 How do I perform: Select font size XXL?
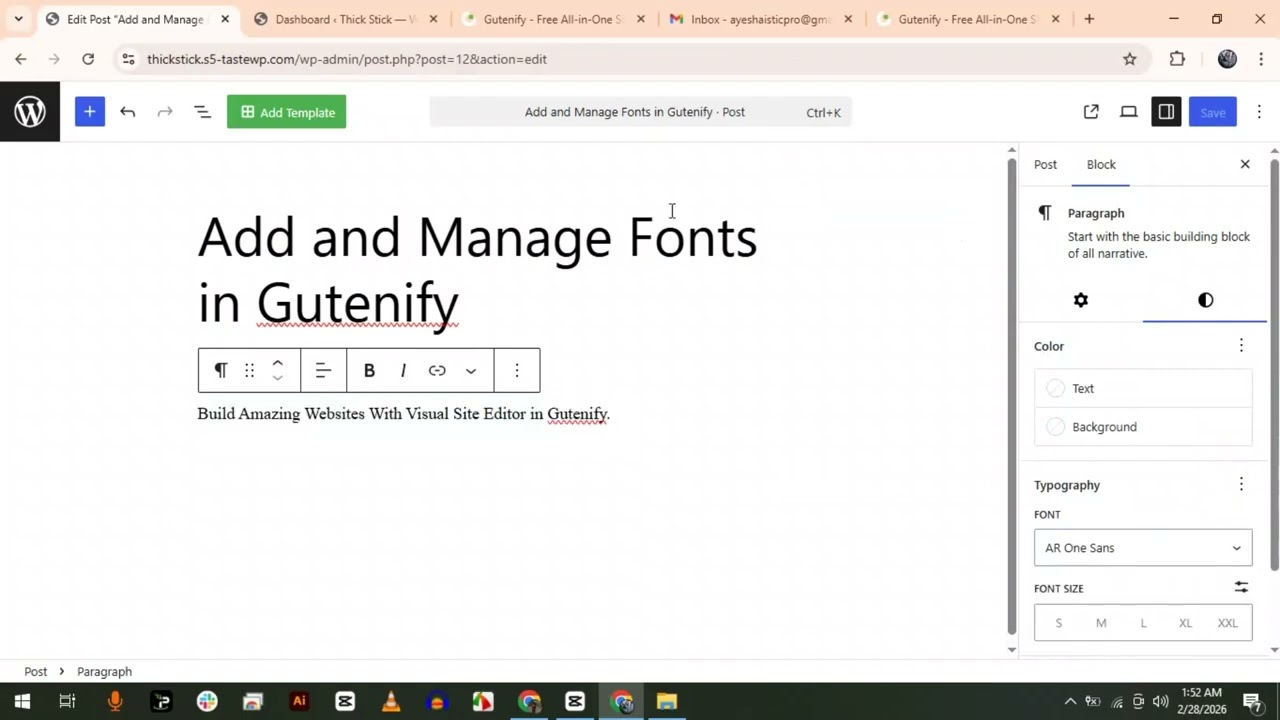[x=1227, y=623]
